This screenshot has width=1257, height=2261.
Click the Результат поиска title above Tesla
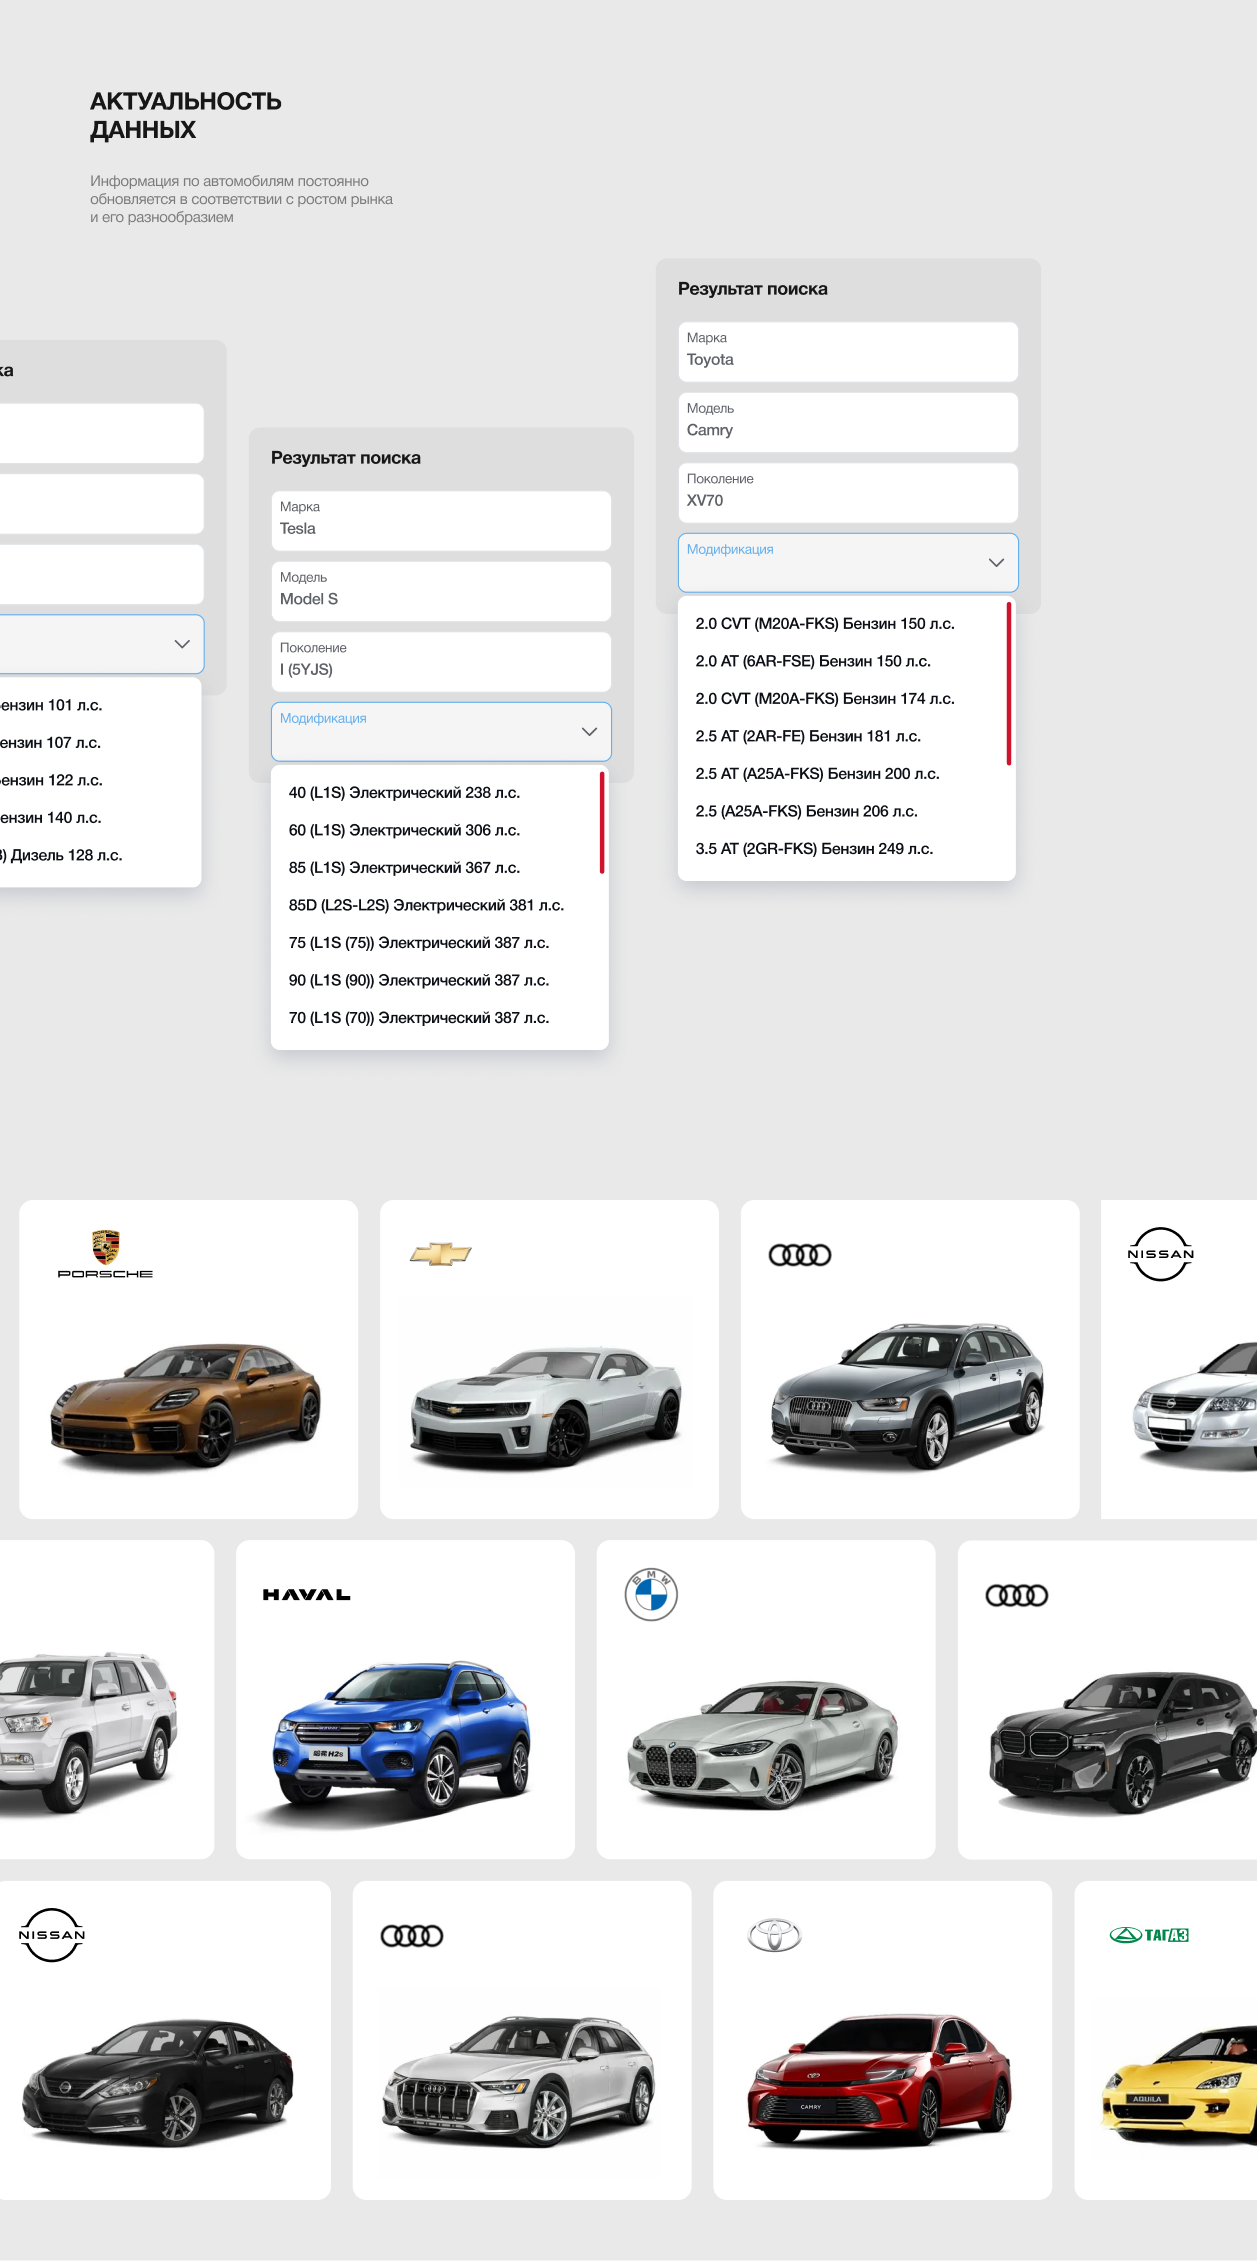(x=346, y=458)
